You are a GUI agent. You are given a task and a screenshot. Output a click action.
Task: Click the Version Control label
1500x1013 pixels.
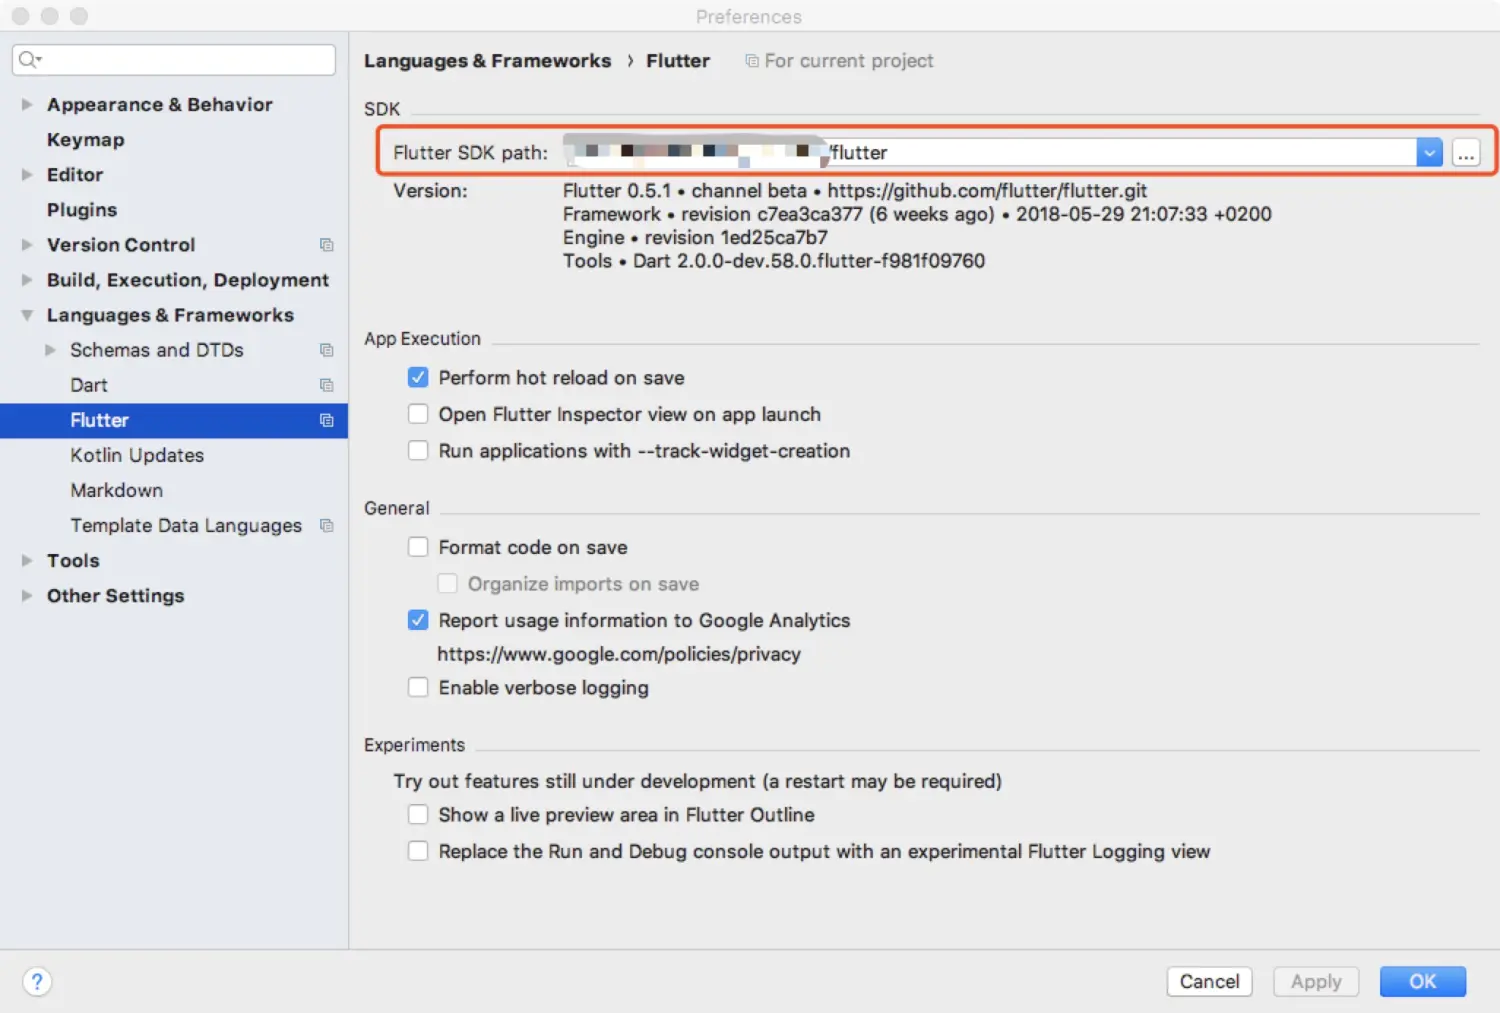click(x=121, y=245)
